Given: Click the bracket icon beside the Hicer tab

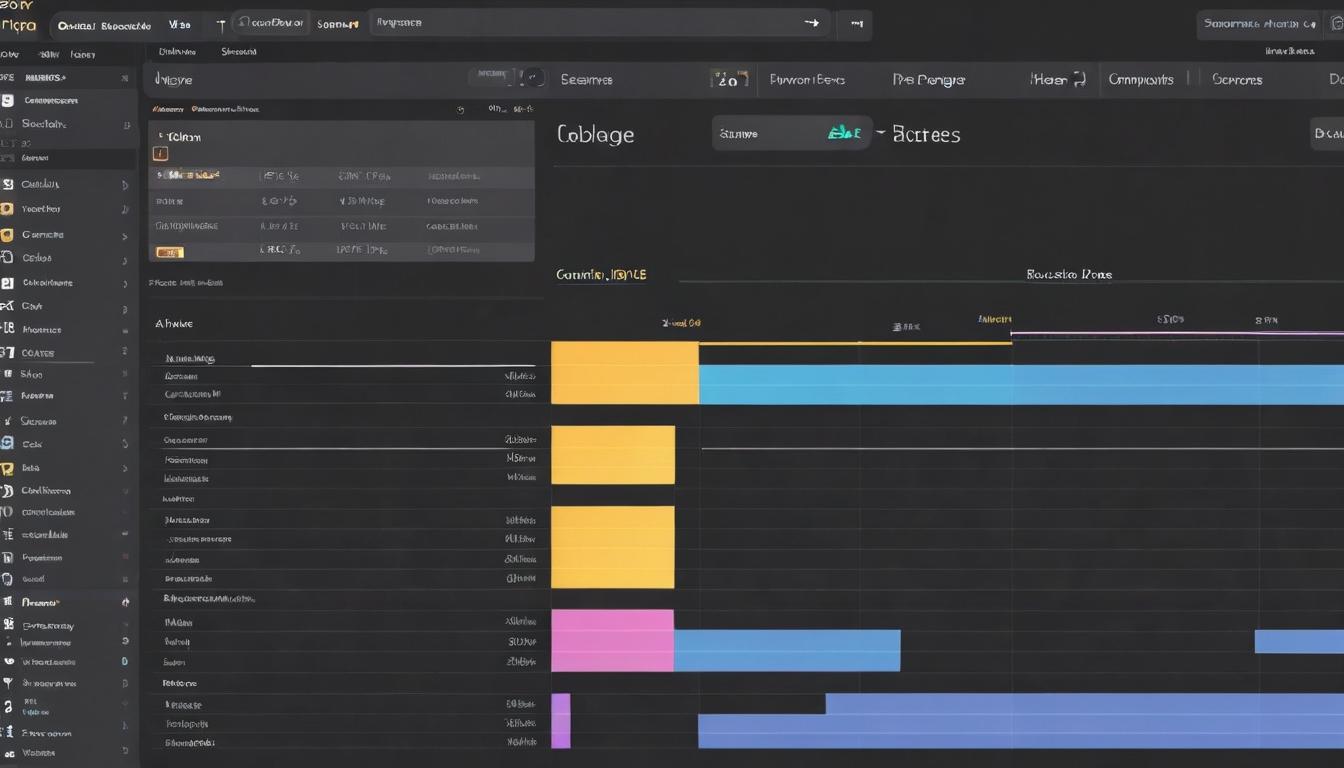Looking at the screenshot, I should point(1079,79).
